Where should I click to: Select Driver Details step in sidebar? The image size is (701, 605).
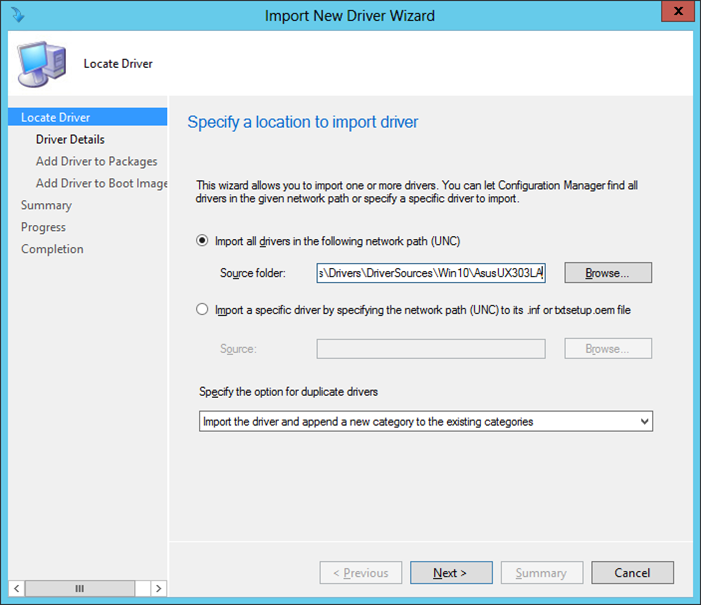point(70,140)
